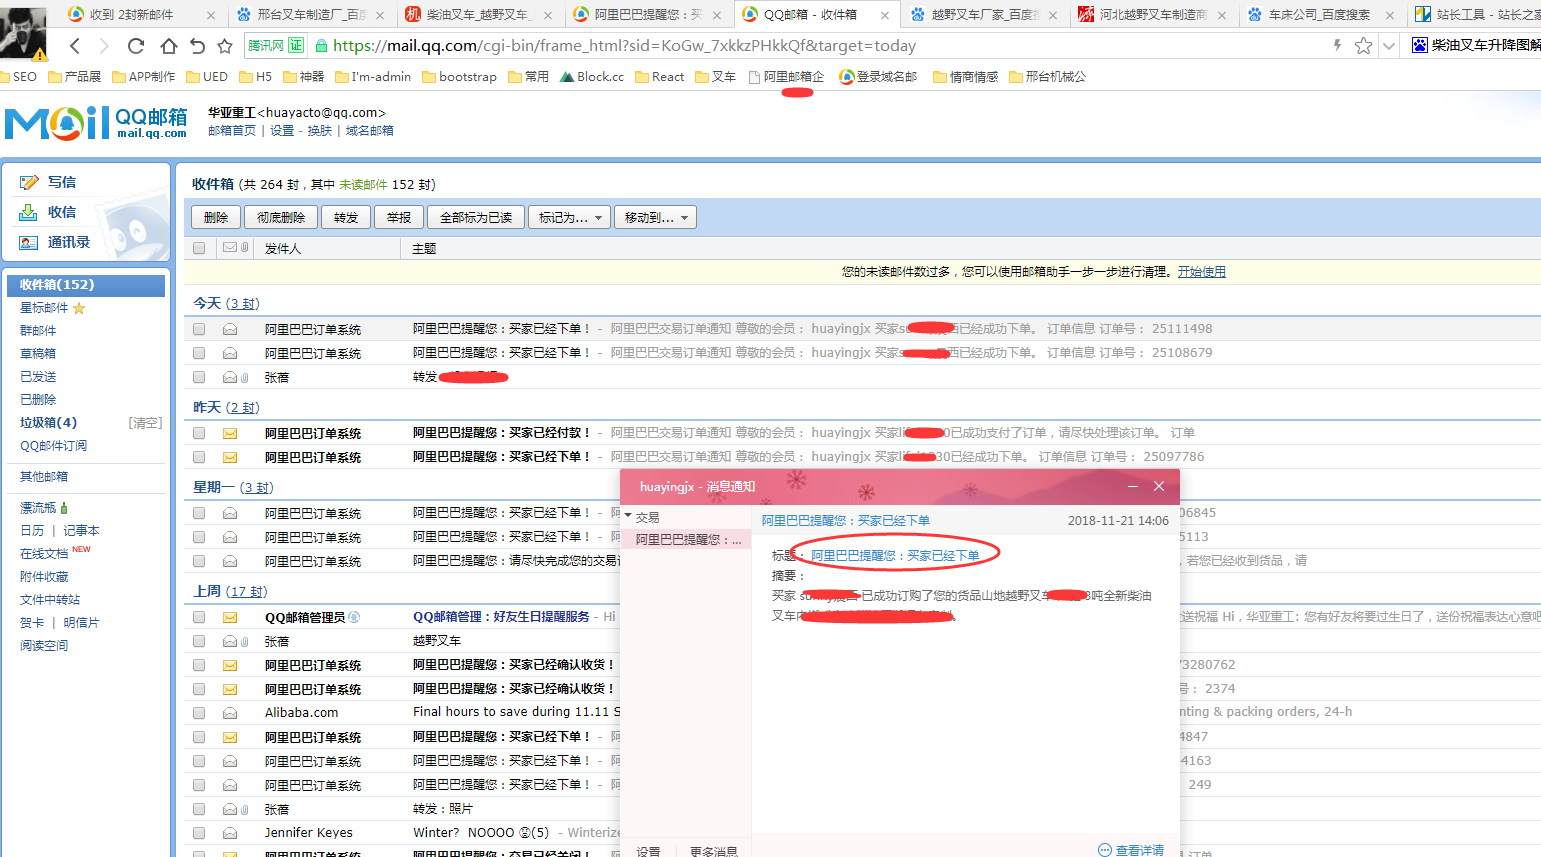
Task: Check the 买家已经付款 mail checkbox
Action: point(199,433)
